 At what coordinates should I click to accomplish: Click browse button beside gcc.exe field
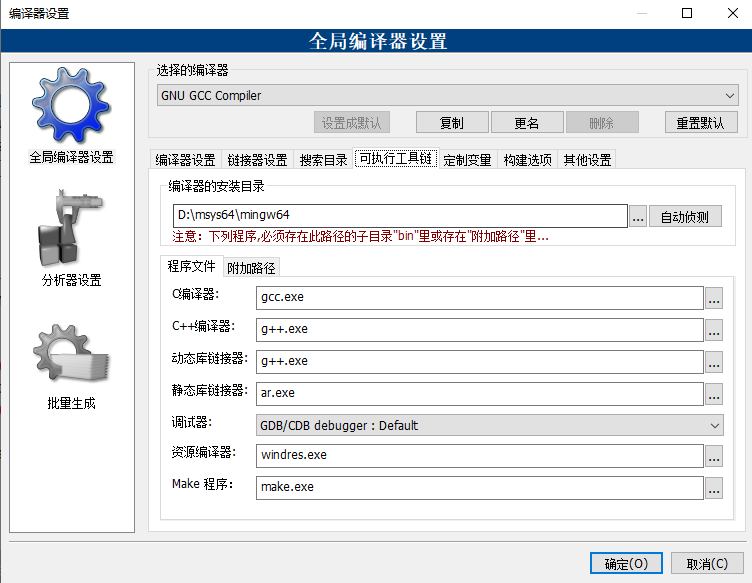(713, 298)
